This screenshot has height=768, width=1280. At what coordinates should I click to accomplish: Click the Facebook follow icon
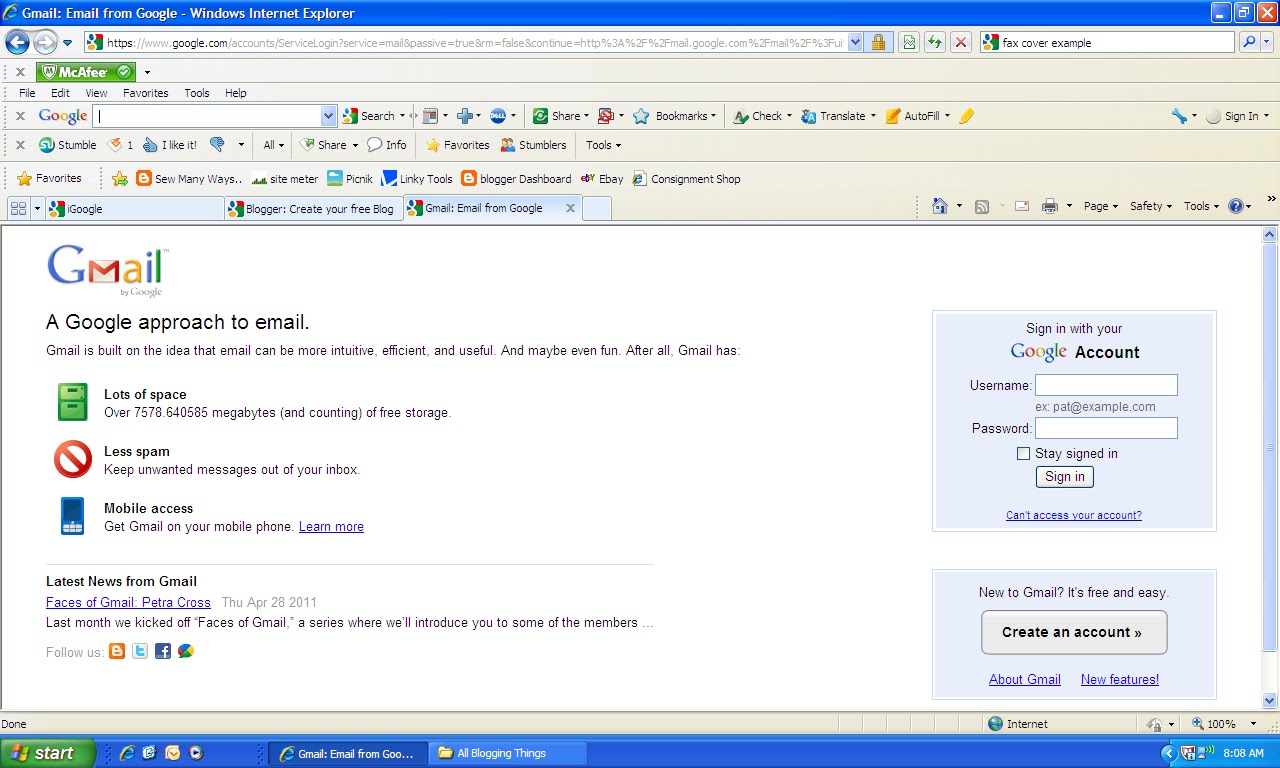(x=163, y=651)
